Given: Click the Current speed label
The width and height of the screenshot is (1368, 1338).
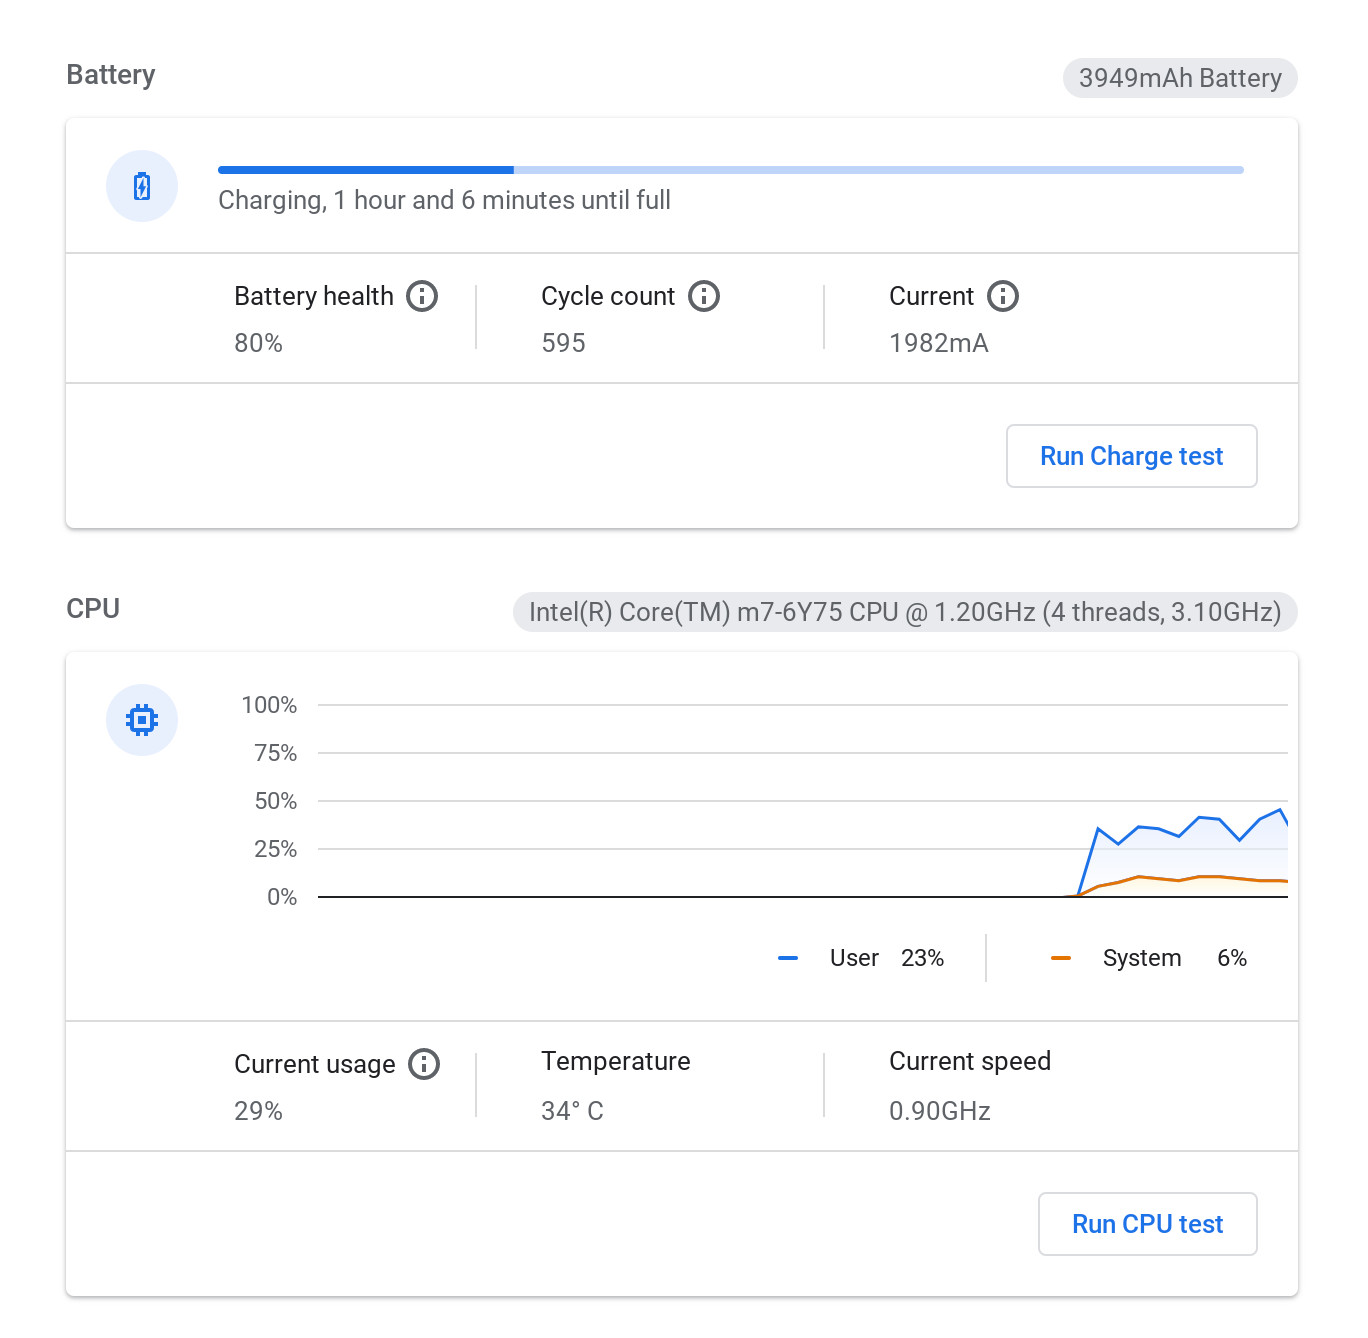Looking at the screenshot, I should pos(970,1061).
